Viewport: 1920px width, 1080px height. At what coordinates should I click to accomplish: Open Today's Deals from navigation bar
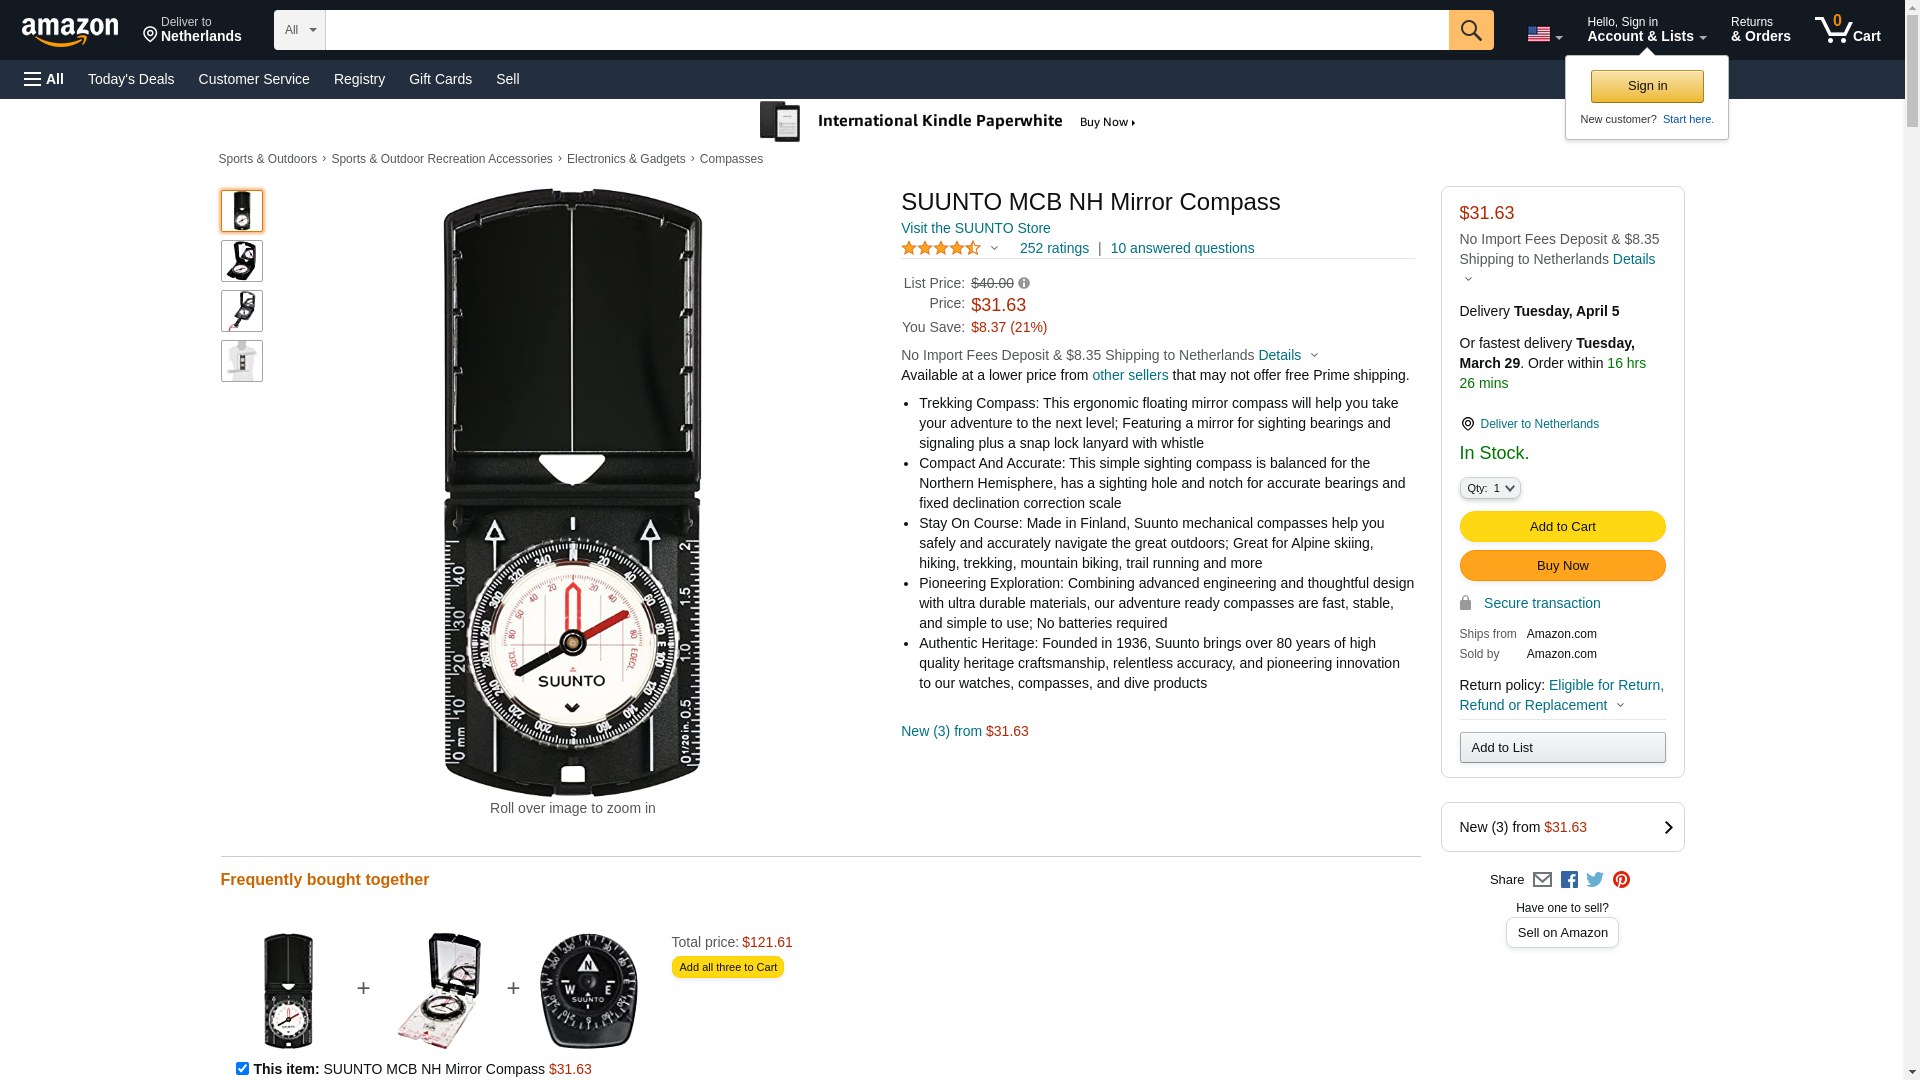(131, 79)
